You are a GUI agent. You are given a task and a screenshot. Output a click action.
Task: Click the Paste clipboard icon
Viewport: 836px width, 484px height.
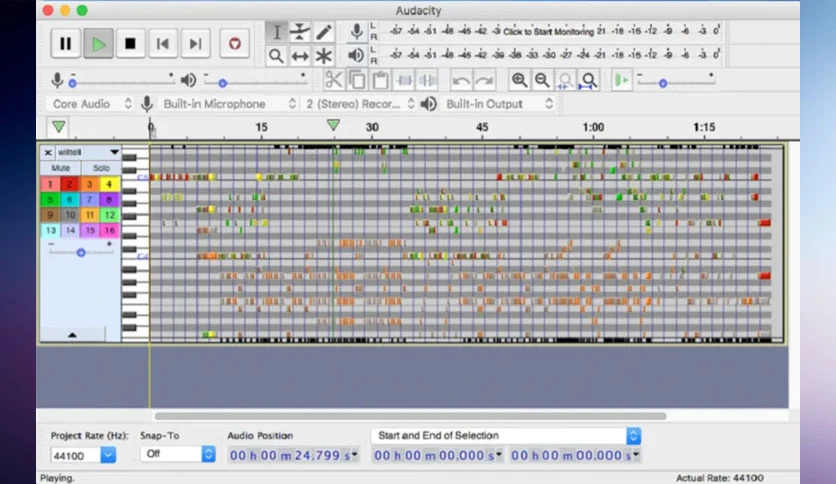380,80
